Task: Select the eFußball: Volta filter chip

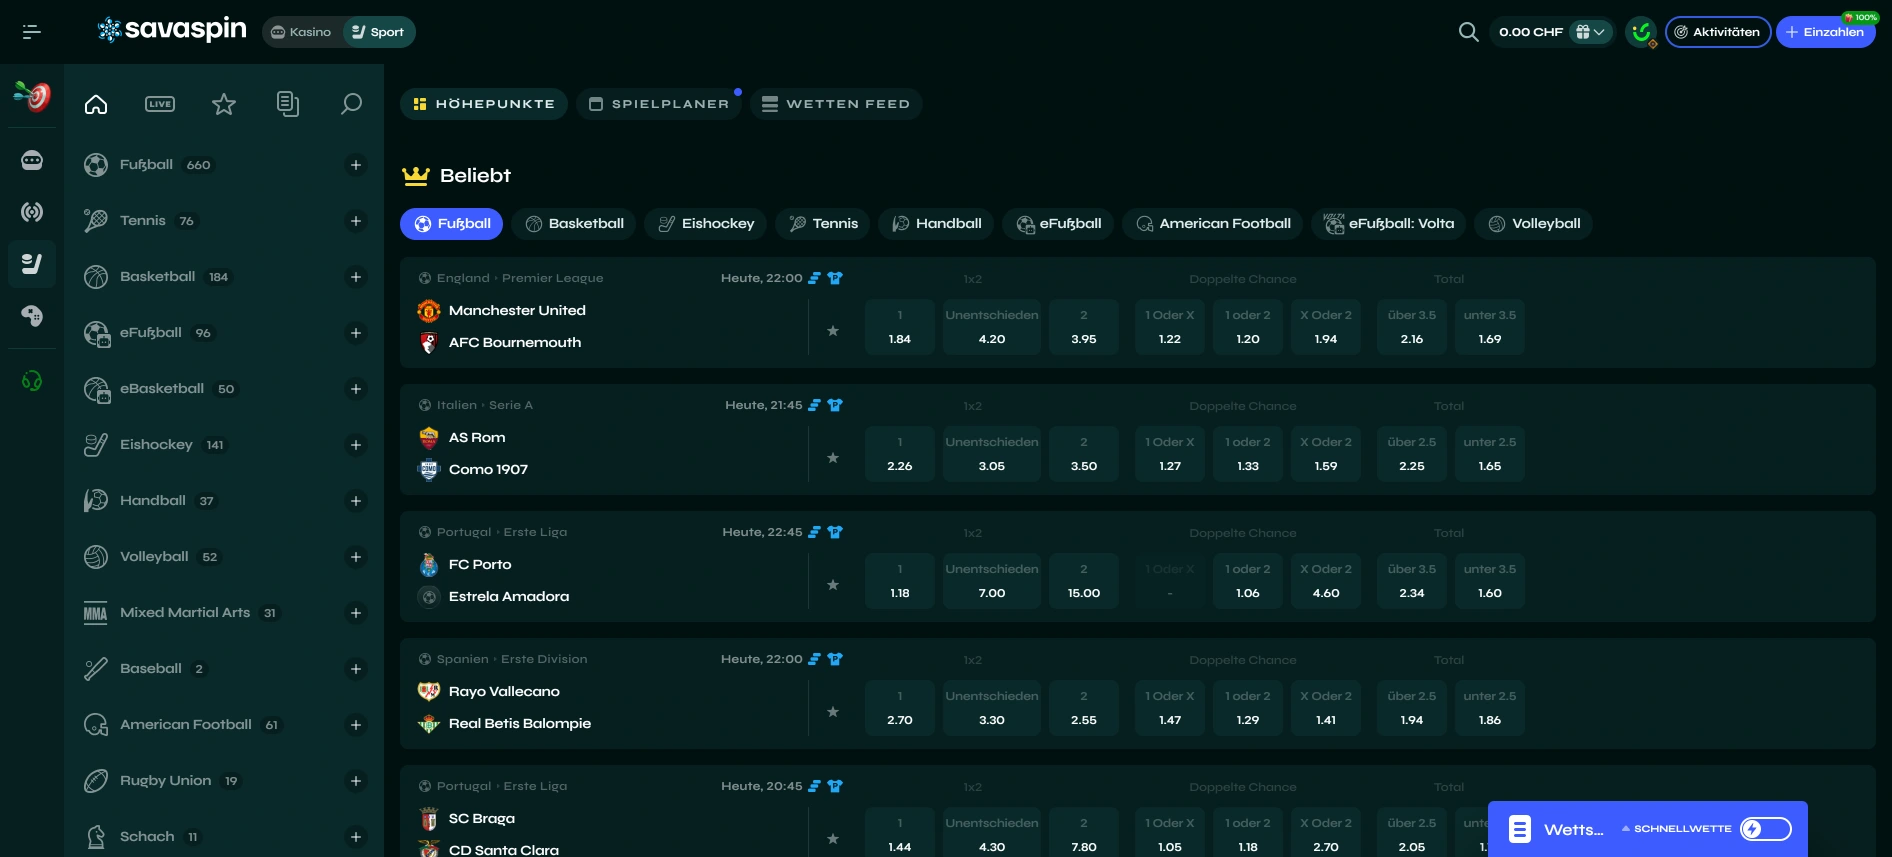Action: (x=1389, y=224)
